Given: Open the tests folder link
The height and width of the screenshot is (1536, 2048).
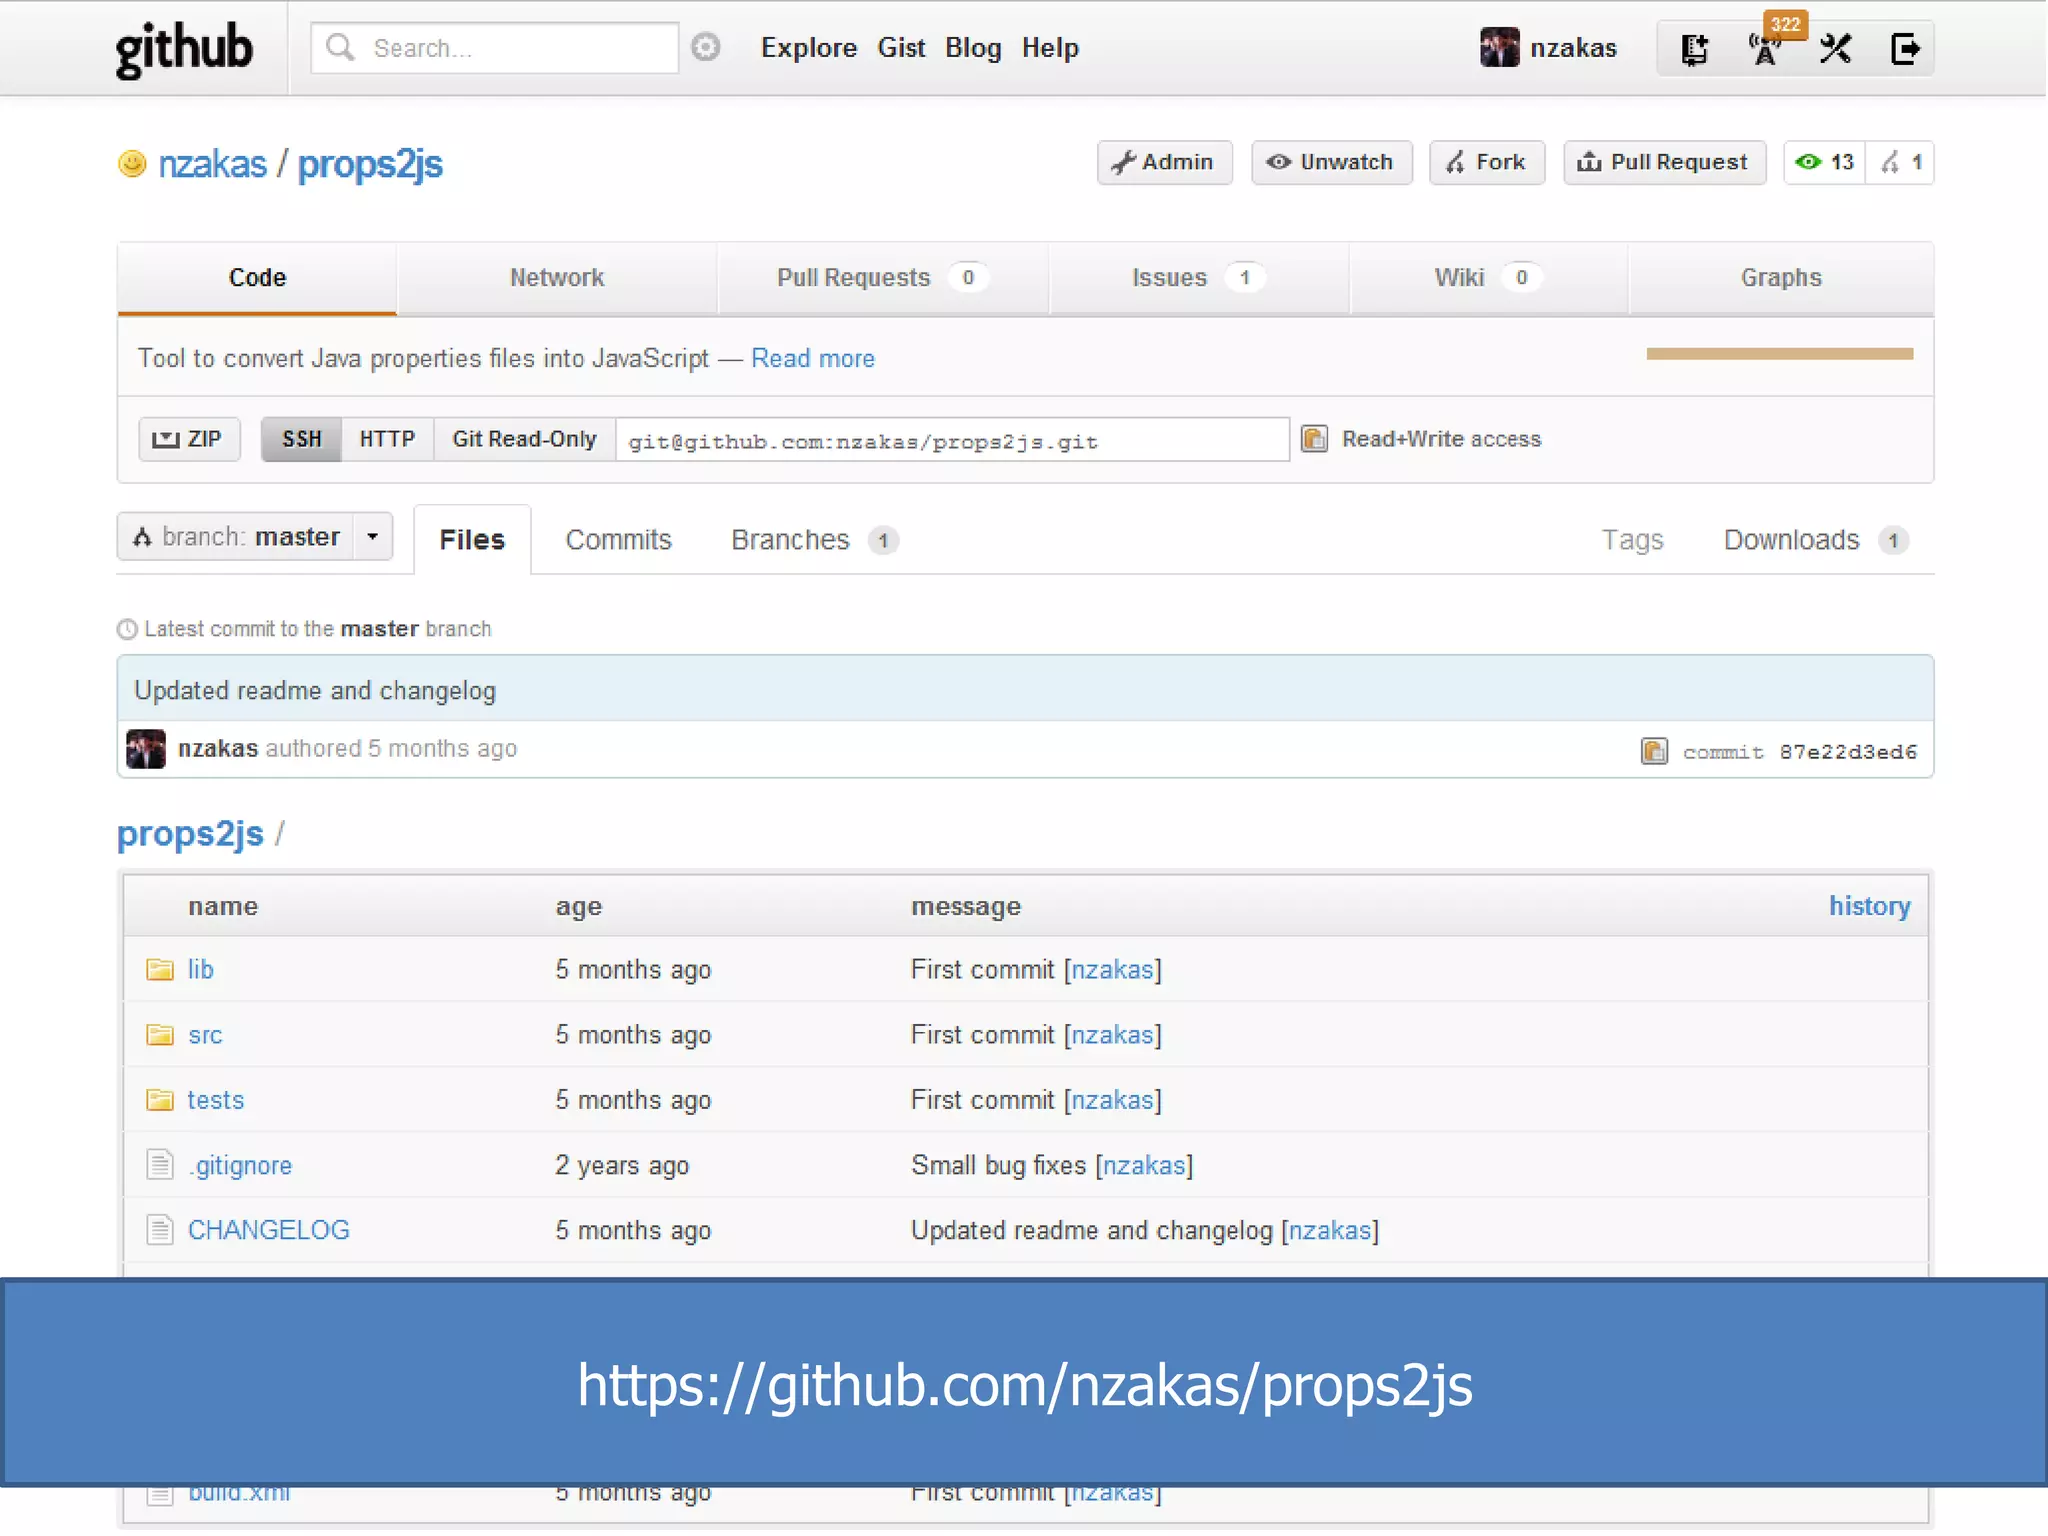Looking at the screenshot, I should 215,1100.
